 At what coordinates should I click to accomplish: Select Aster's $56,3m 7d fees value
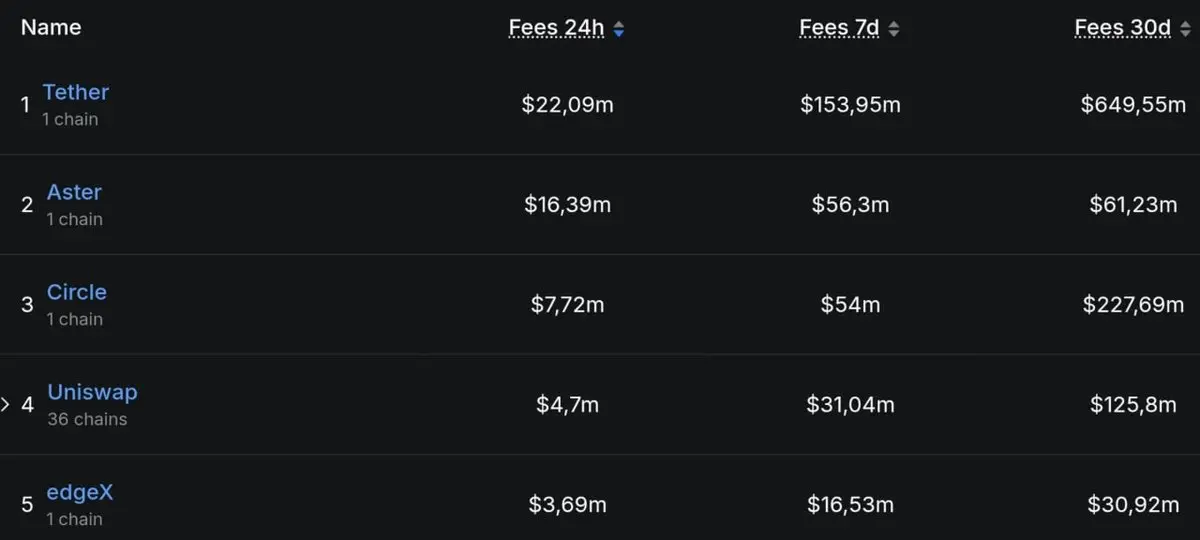pyautogui.click(x=850, y=205)
